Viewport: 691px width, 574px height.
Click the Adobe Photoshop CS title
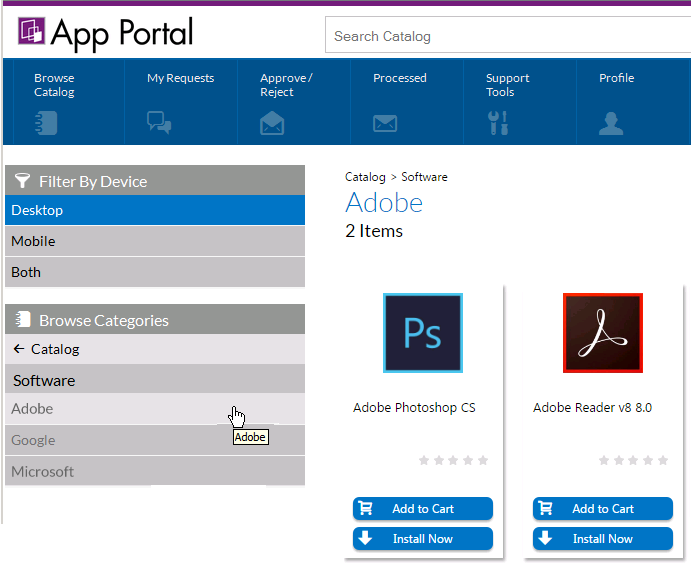(x=414, y=407)
